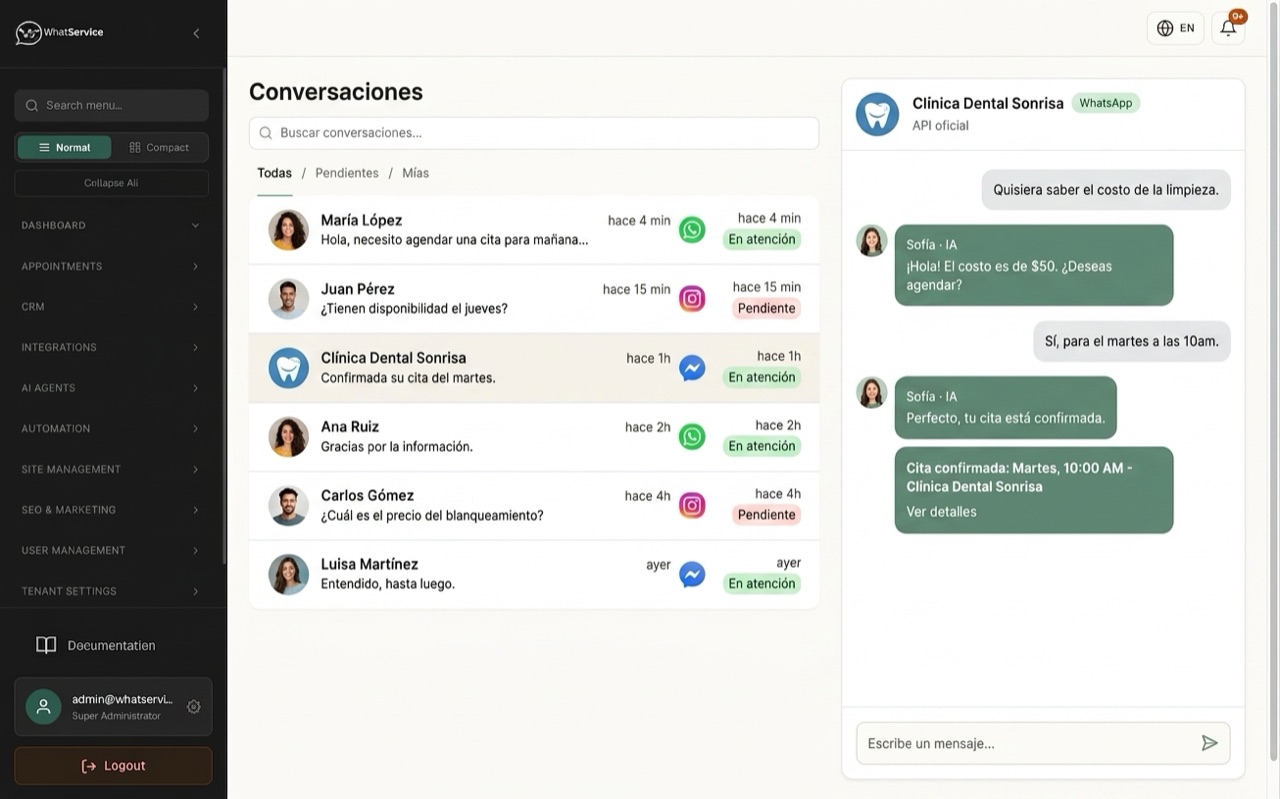Expand the AI AGENTS menu section
The image size is (1280, 799).
click(x=111, y=387)
